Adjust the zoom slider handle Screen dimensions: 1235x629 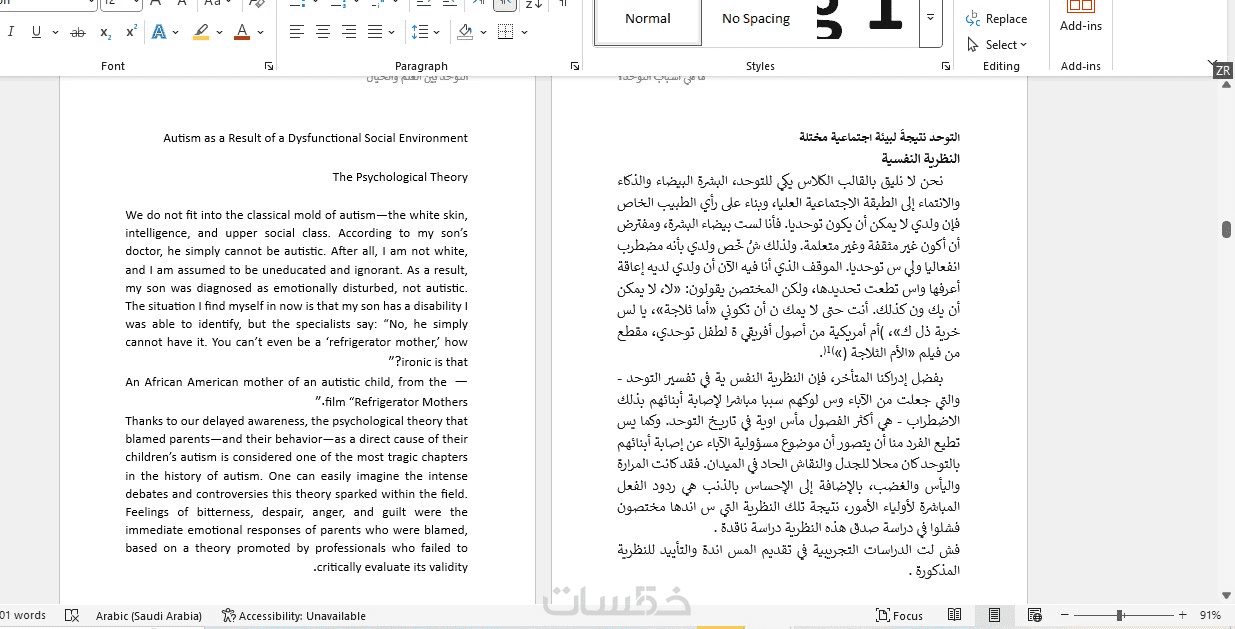(x=1120, y=616)
